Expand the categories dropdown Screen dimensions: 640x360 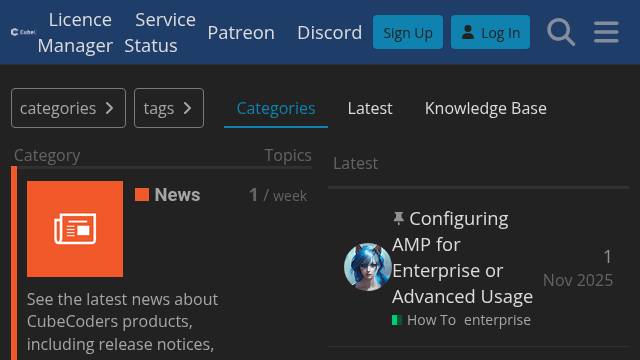pyautogui.click(x=69, y=108)
